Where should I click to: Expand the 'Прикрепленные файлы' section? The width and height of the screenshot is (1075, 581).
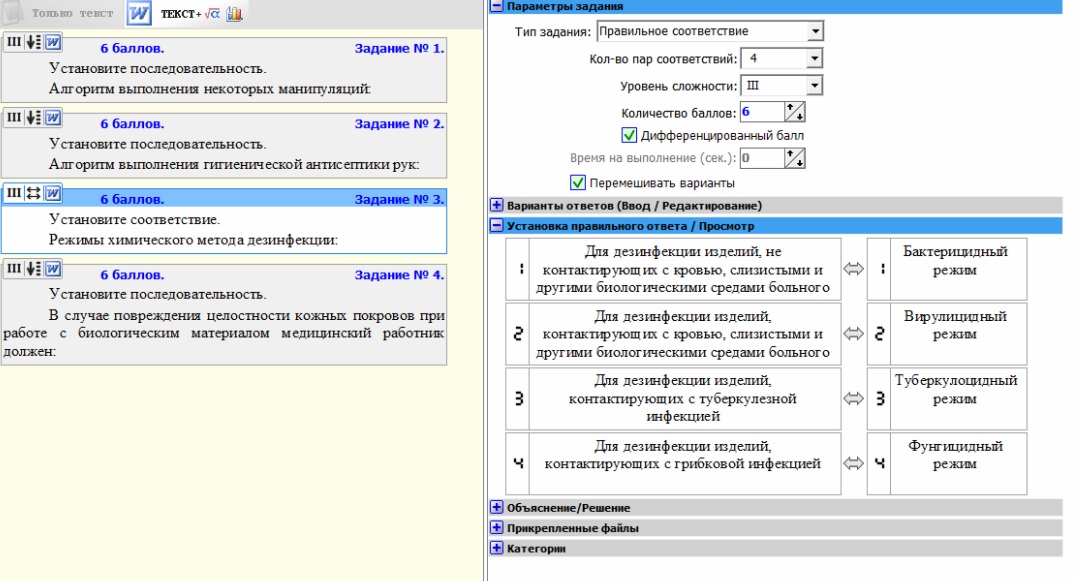(x=496, y=527)
